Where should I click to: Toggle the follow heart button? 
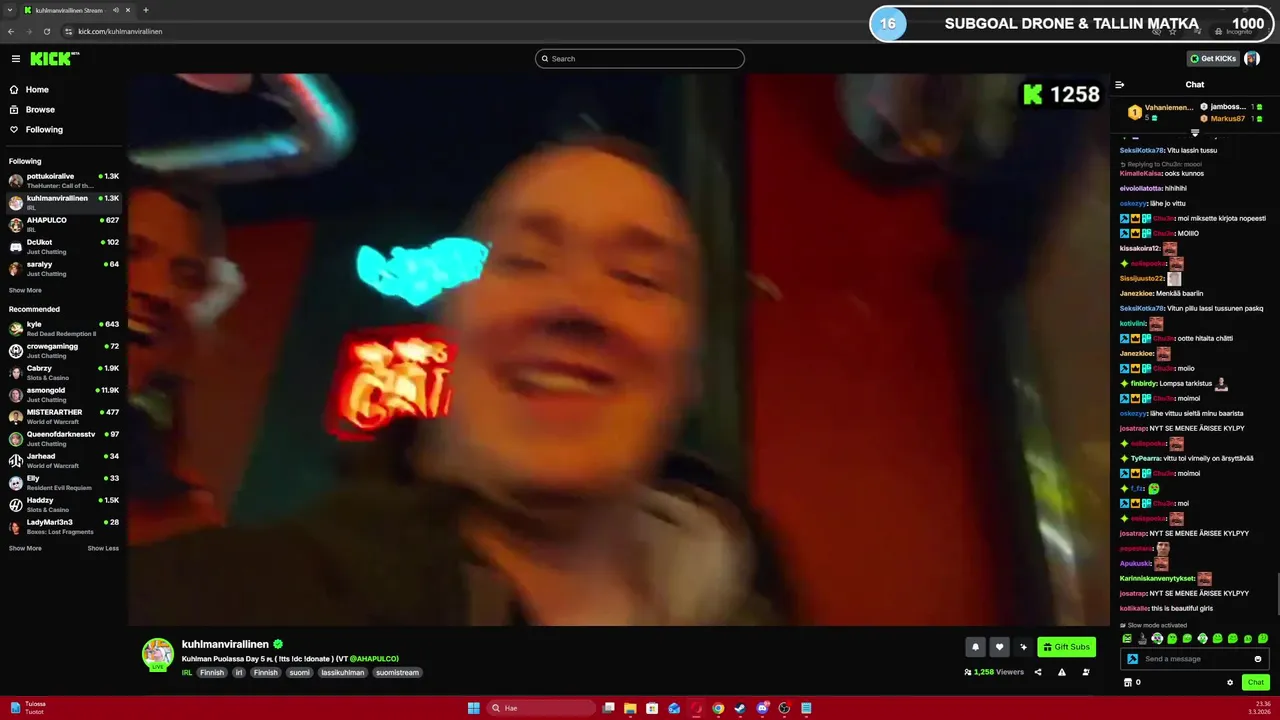pos(999,647)
